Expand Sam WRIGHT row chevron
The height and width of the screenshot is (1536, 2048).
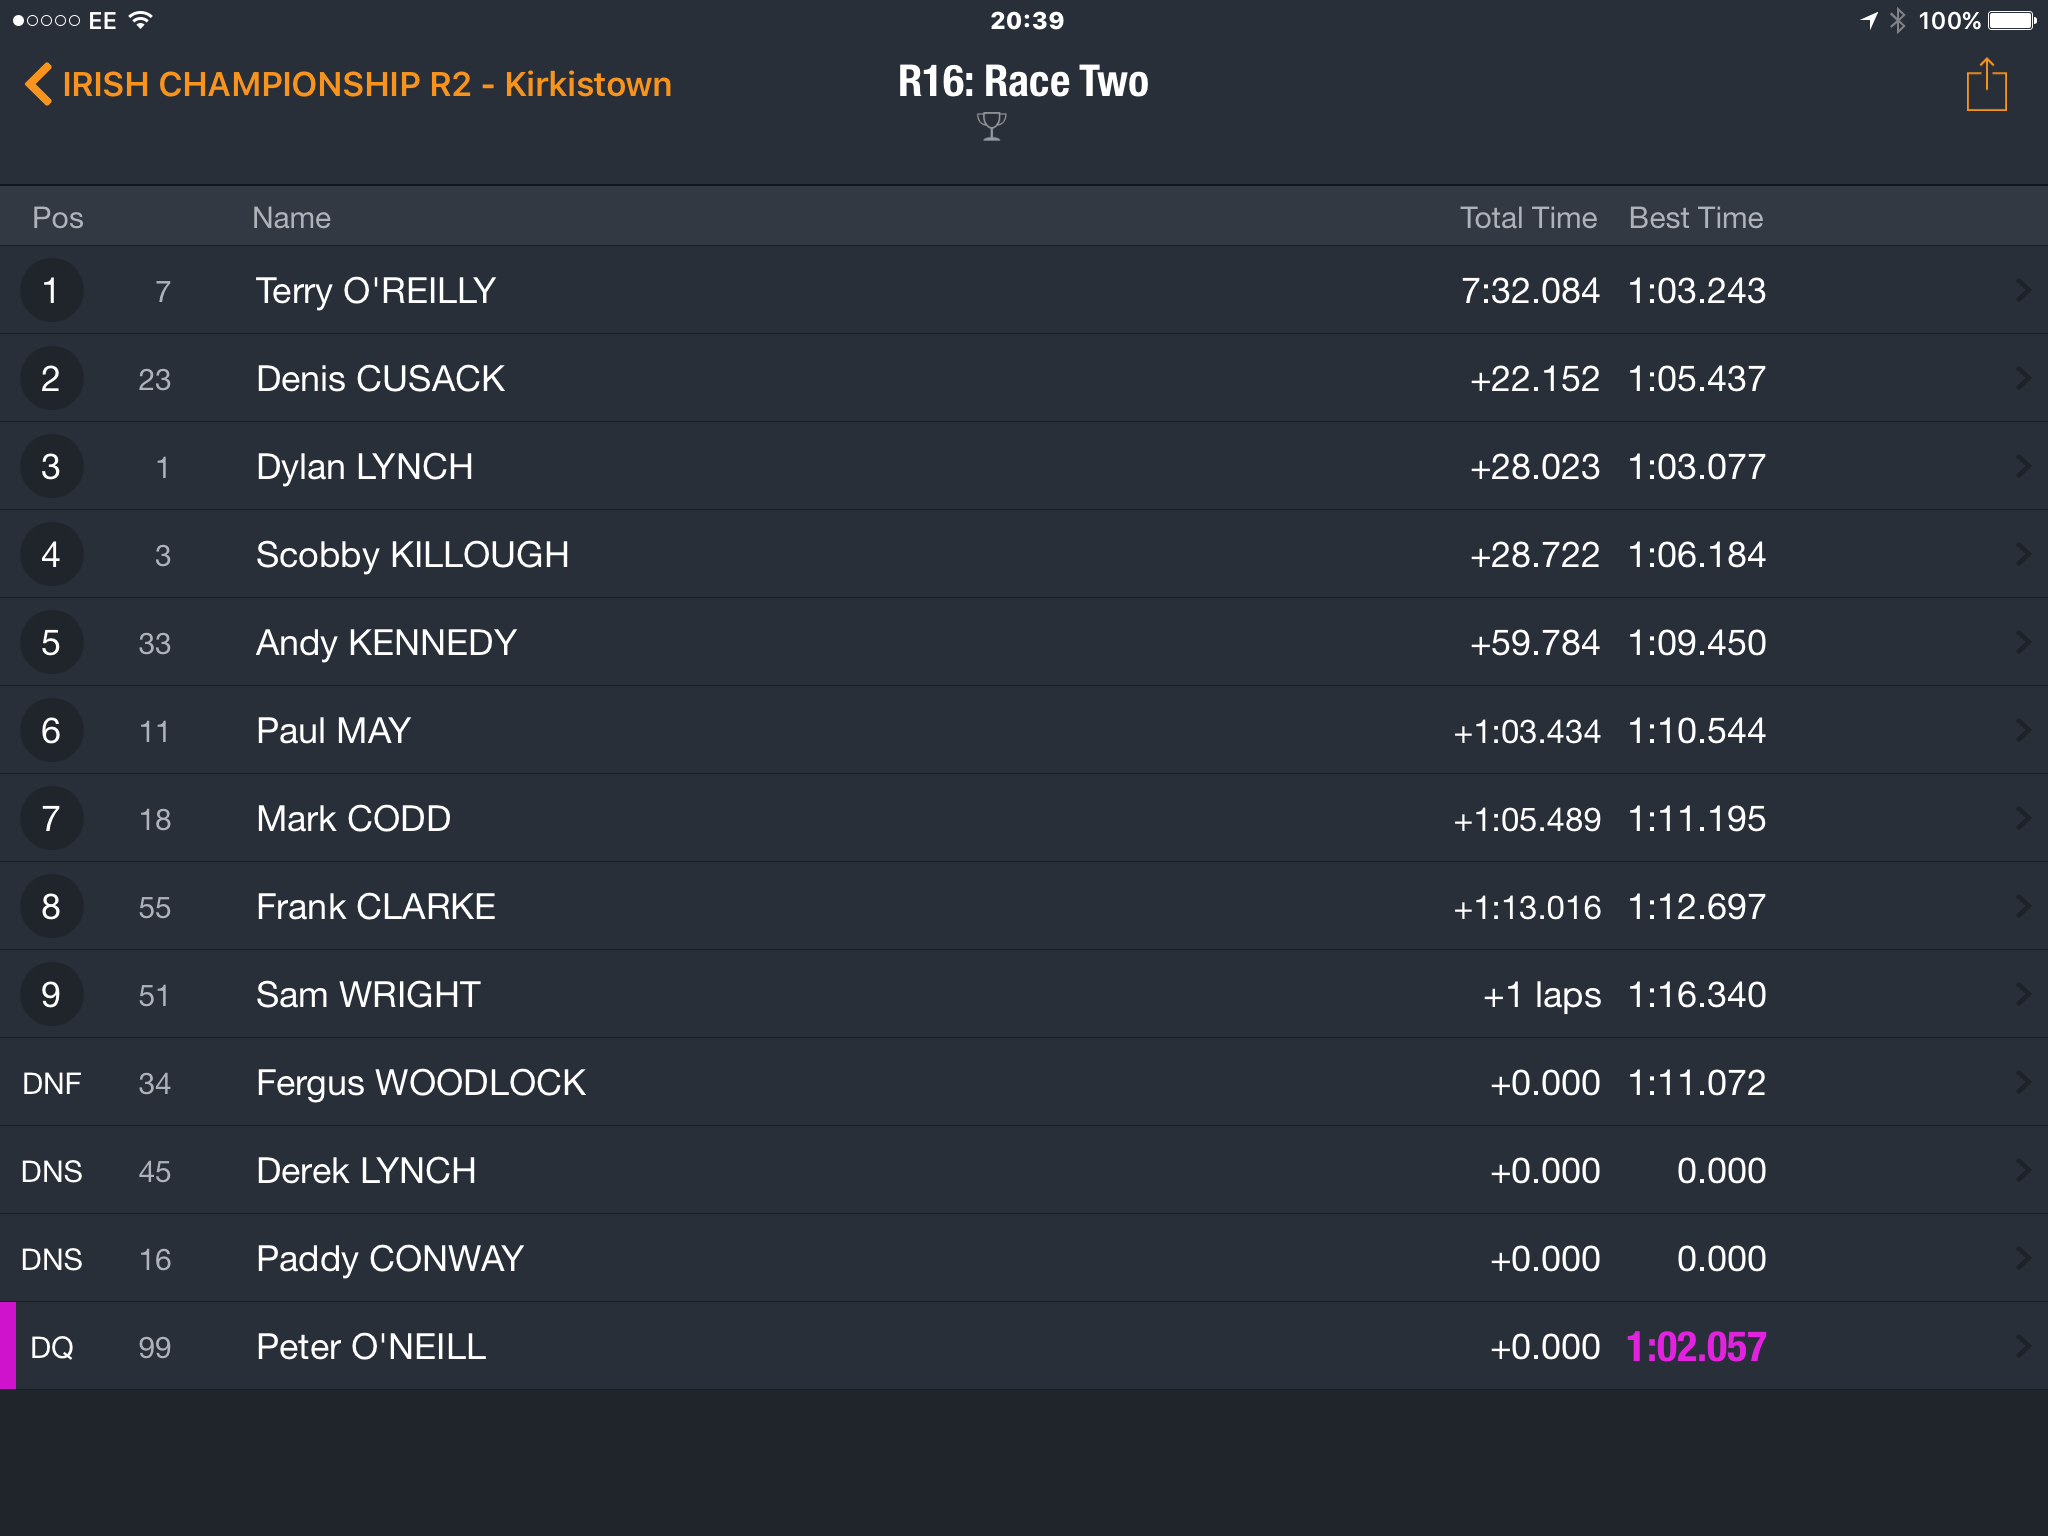coord(2023,994)
